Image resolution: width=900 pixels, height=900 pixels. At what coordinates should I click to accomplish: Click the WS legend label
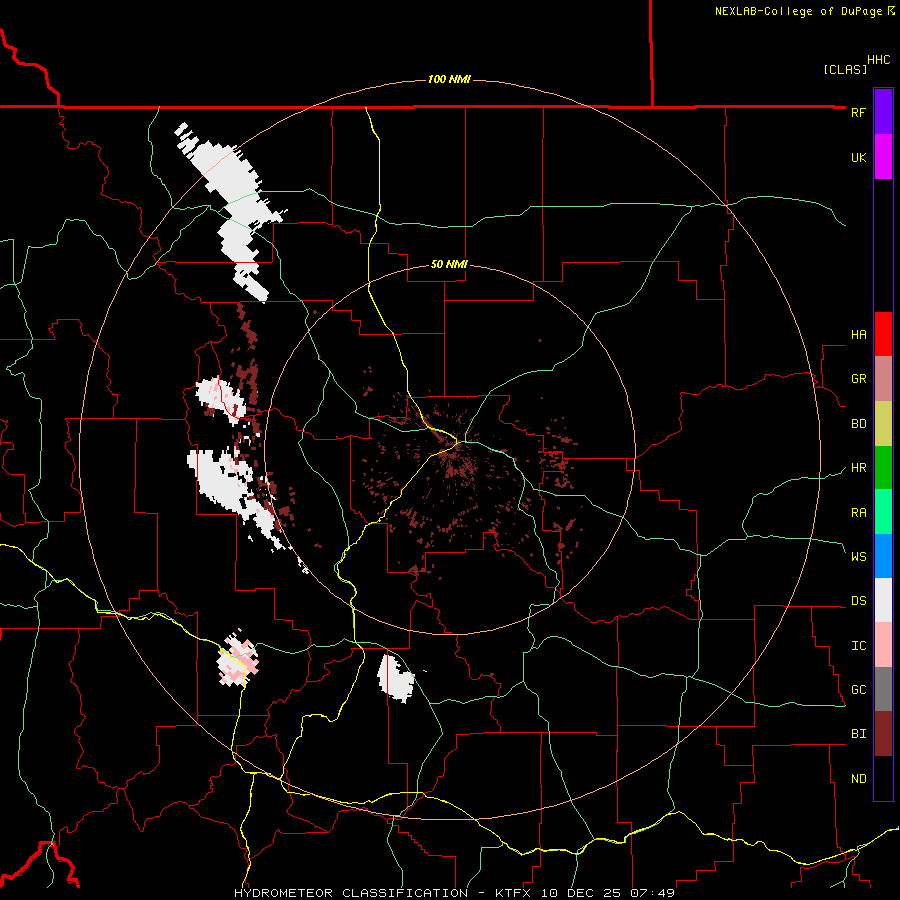click(x=858, y=556)
